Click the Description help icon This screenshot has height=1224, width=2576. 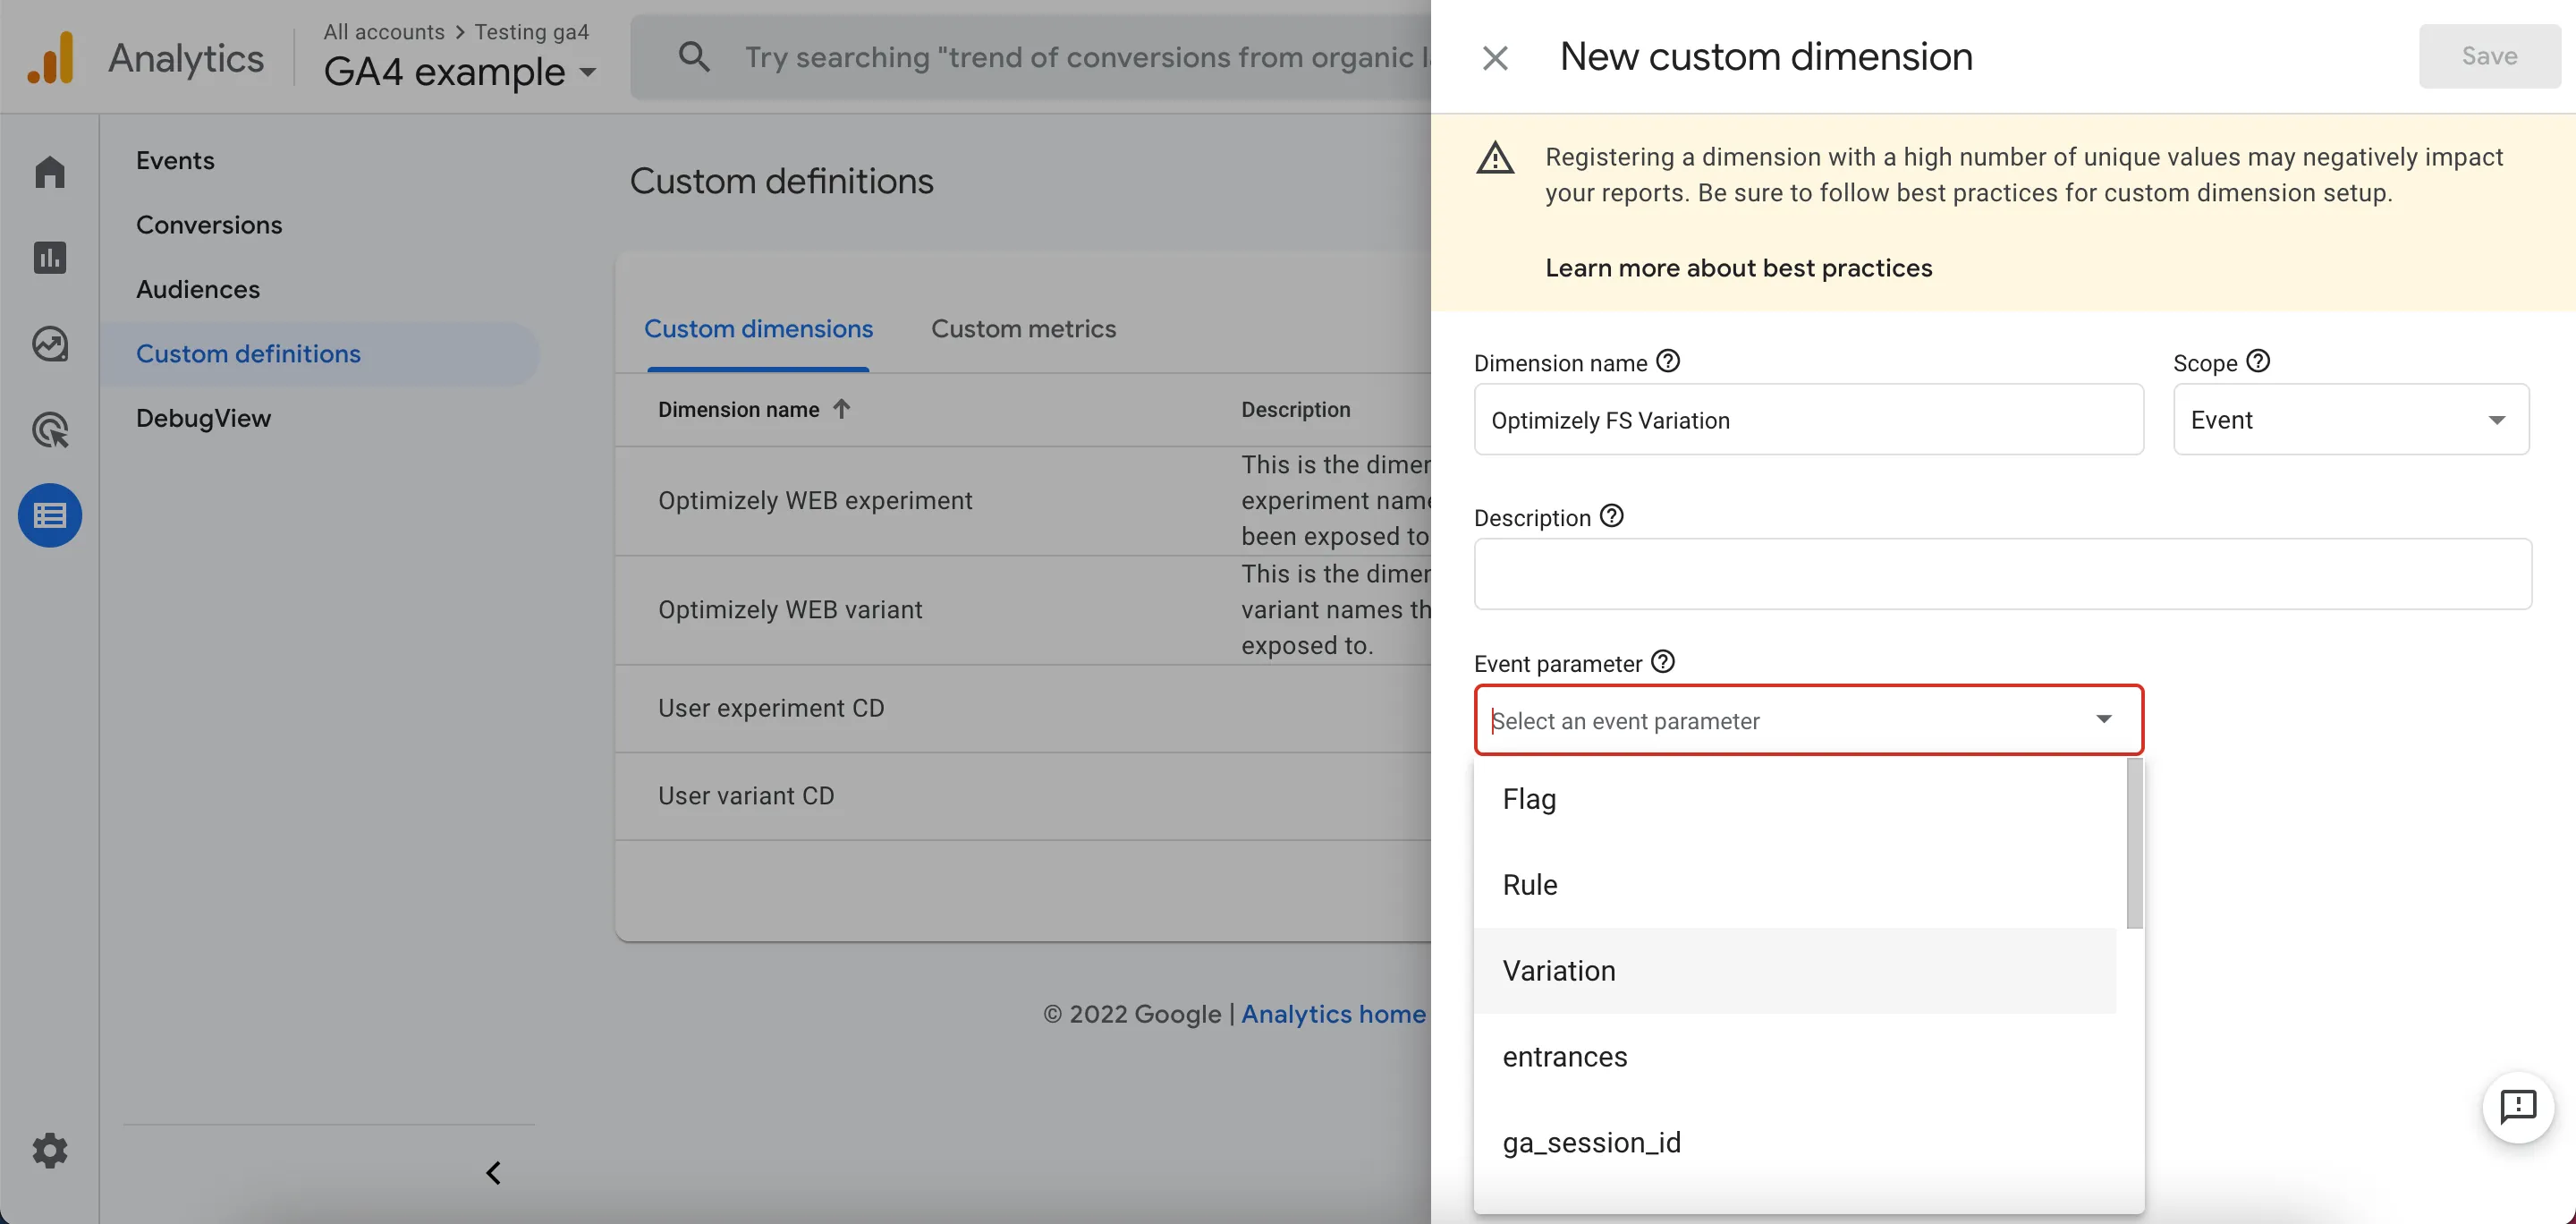pyautogui.click(x=1612, y=516)
